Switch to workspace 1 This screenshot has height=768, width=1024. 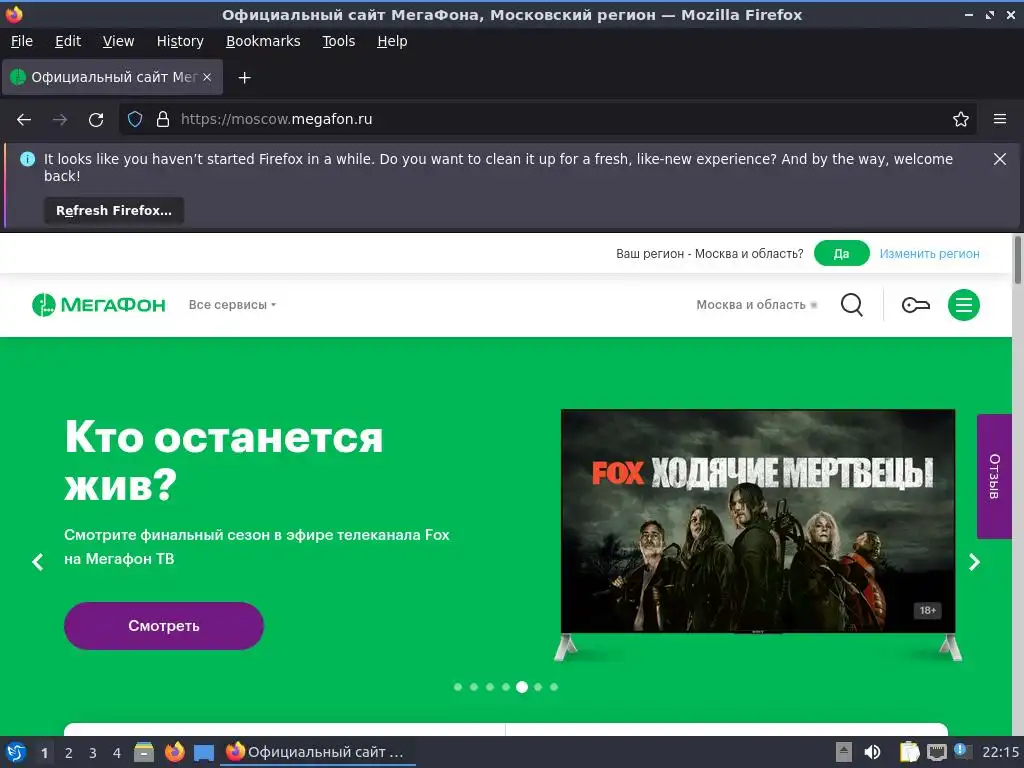pos(44,753)
